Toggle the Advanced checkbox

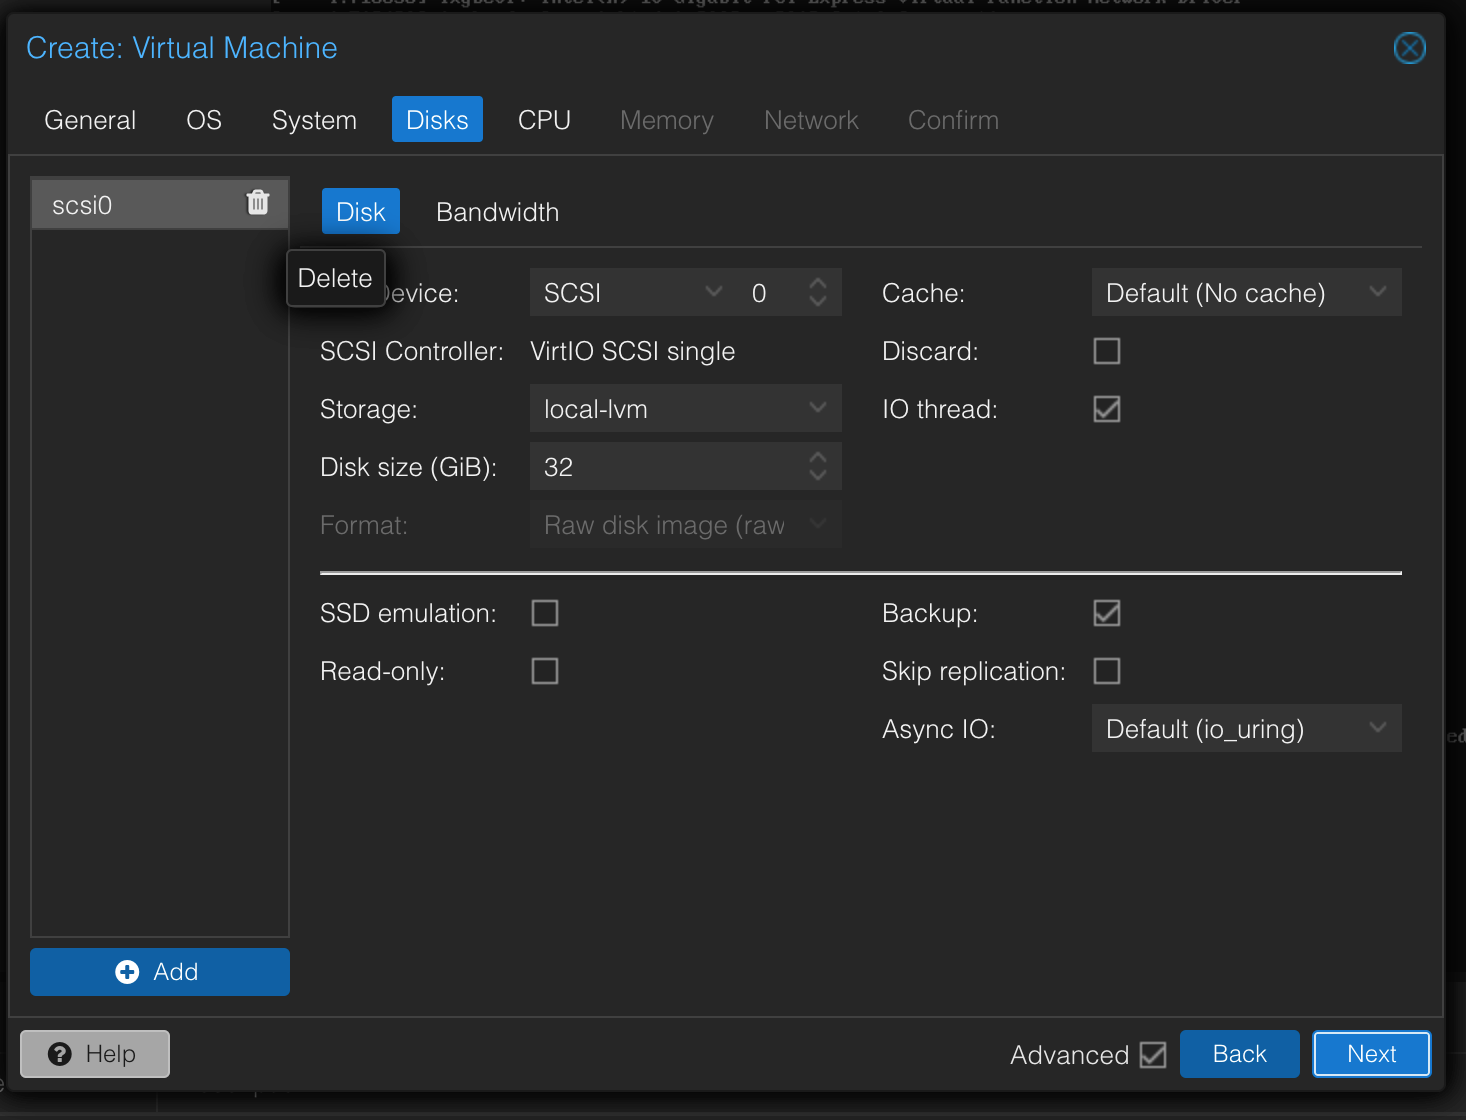point(1153,1055)
